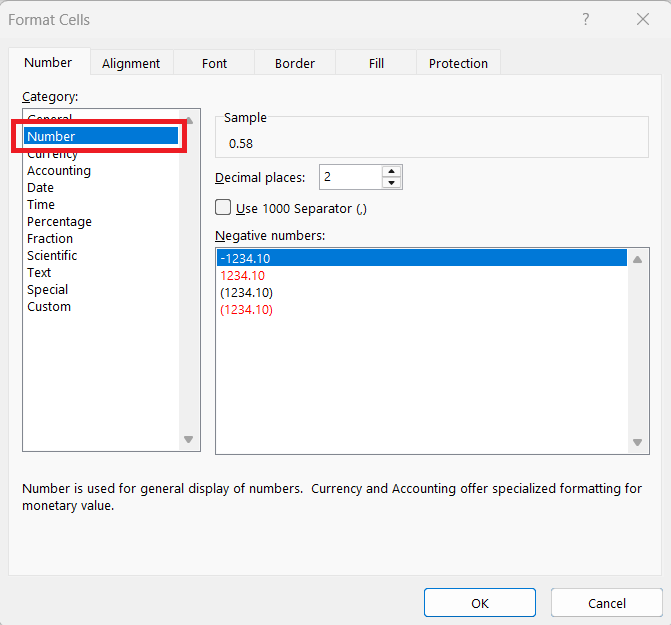Go to the Protection tab

coord(458,63)
